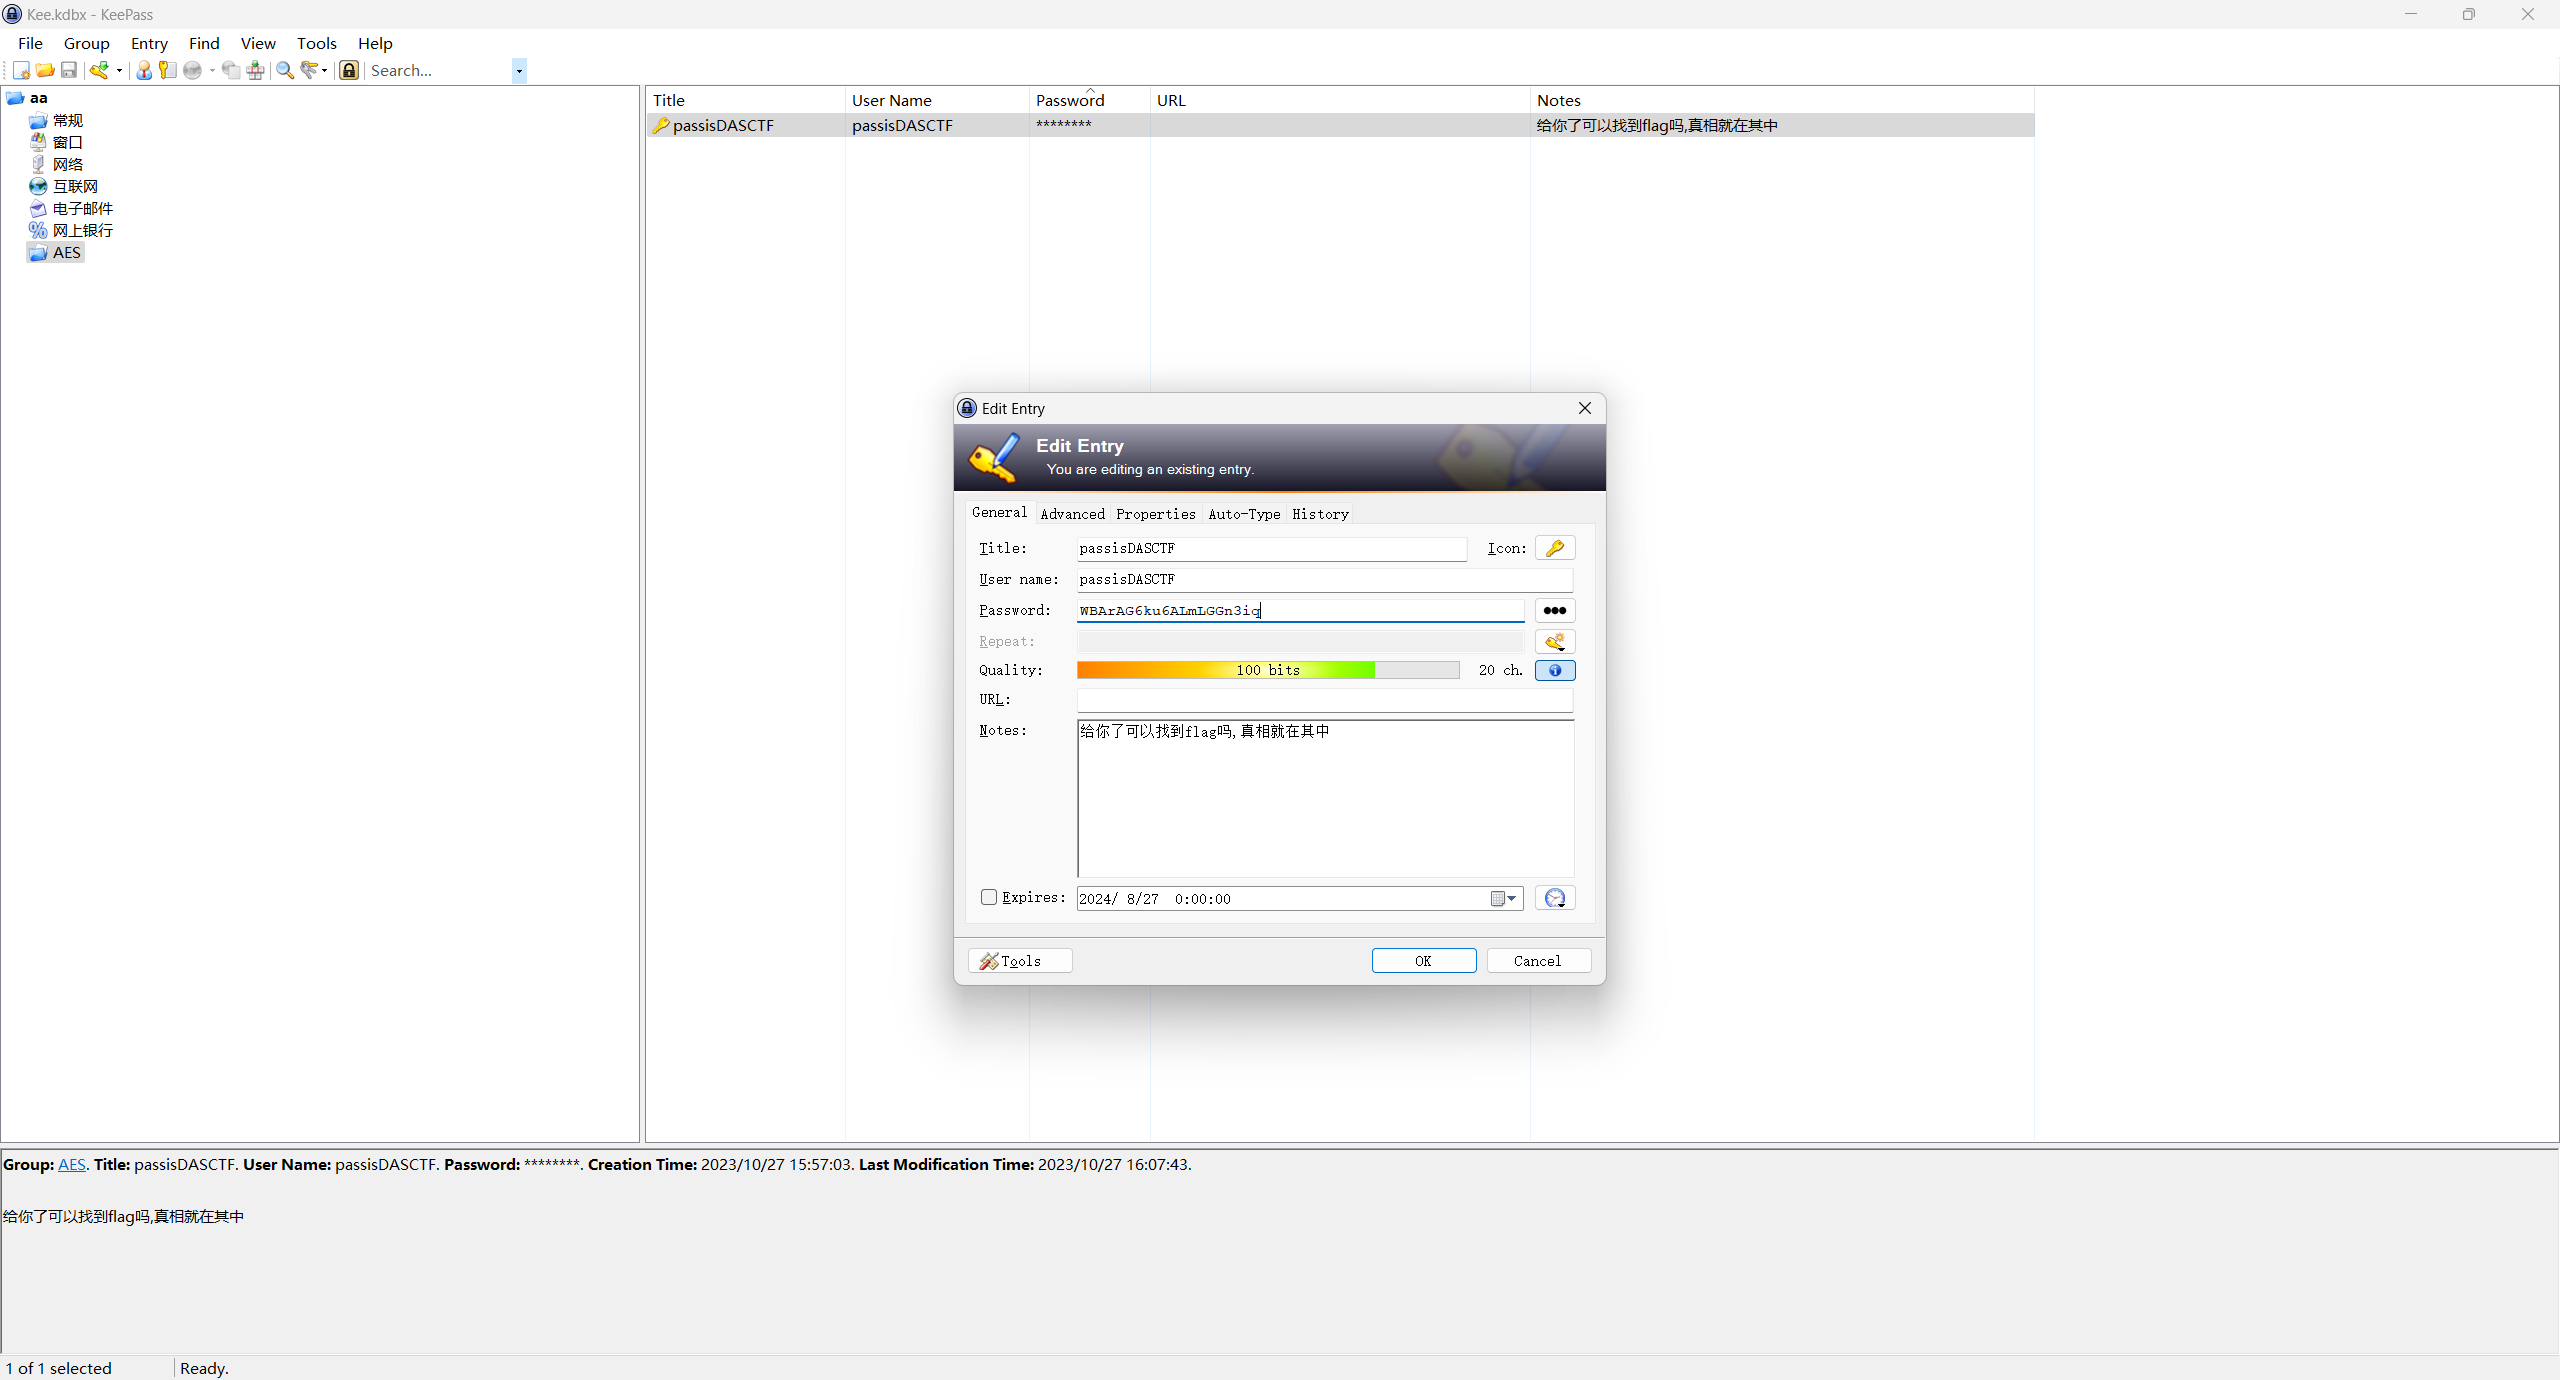Click the Find magnifier toolbar icon
2560x1380 pixels.
click(285, 70)
